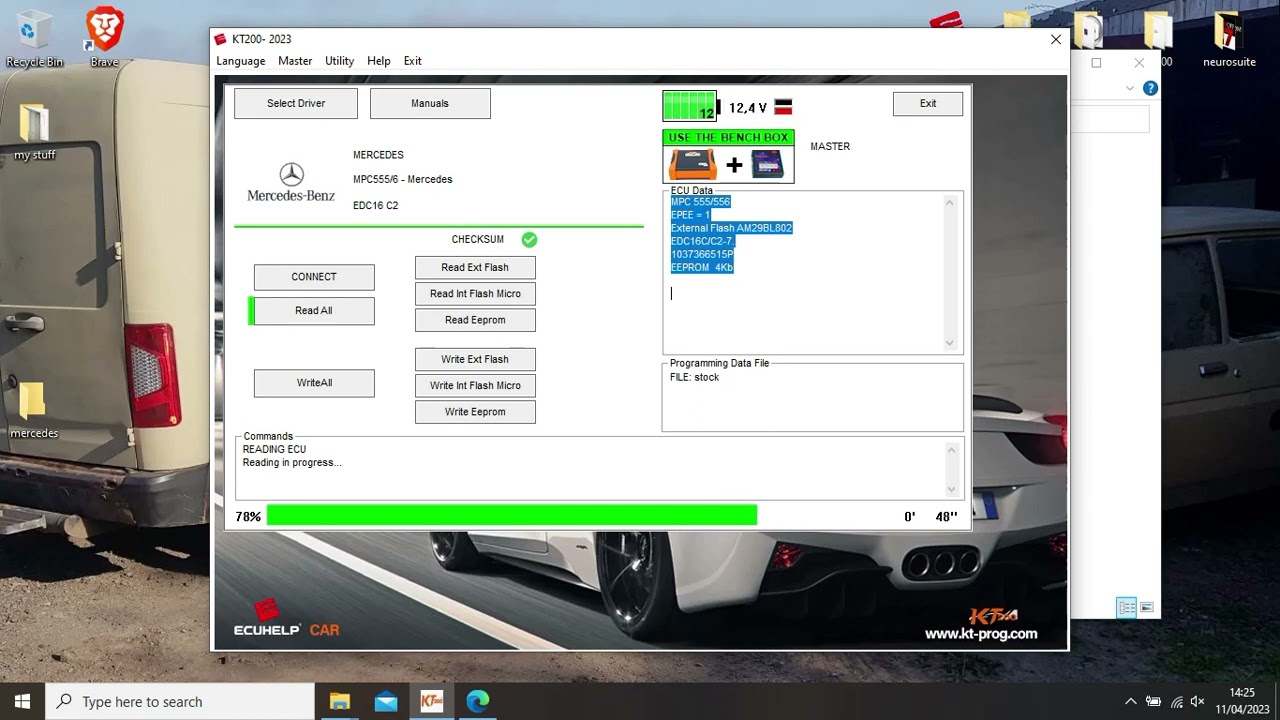
Task: Click the Write Eeprom button
Action: pyautogui.click(x=475, y=412)
